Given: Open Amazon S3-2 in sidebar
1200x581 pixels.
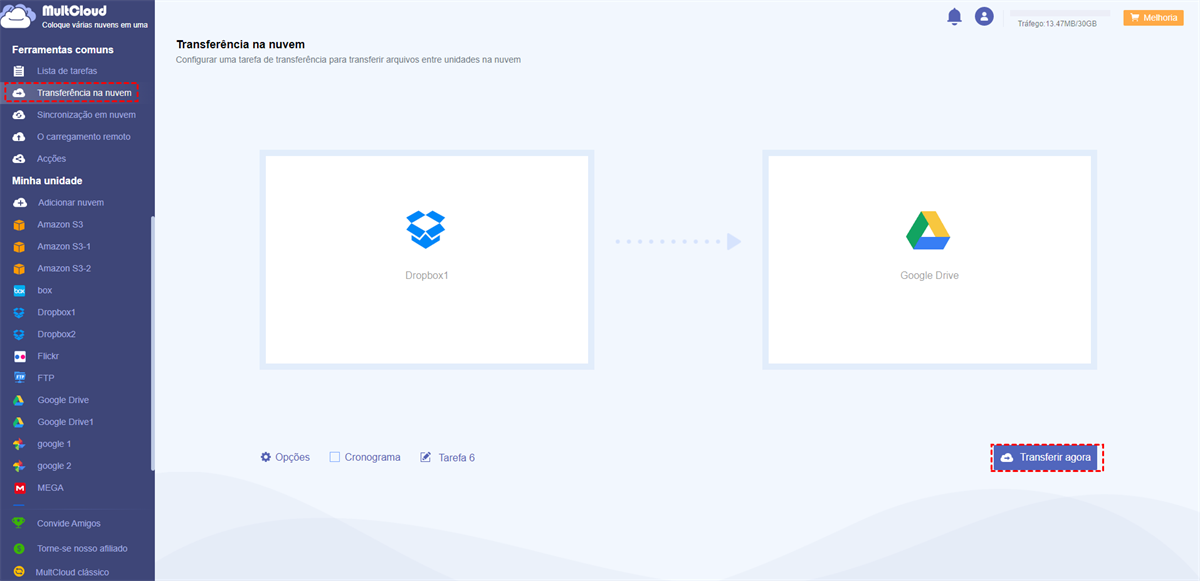Looking at the screenshot, I should coord(64,269).
